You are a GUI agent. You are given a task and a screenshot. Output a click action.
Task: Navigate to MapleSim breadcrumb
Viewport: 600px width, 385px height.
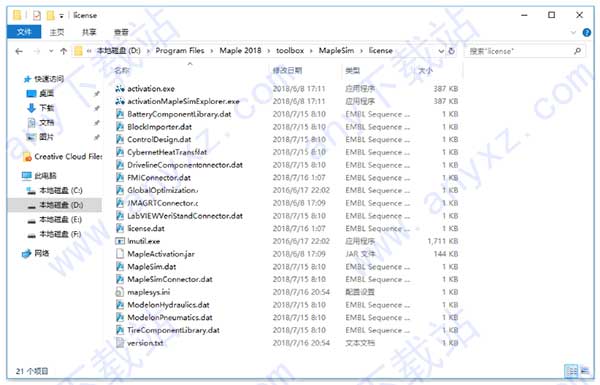336,51
